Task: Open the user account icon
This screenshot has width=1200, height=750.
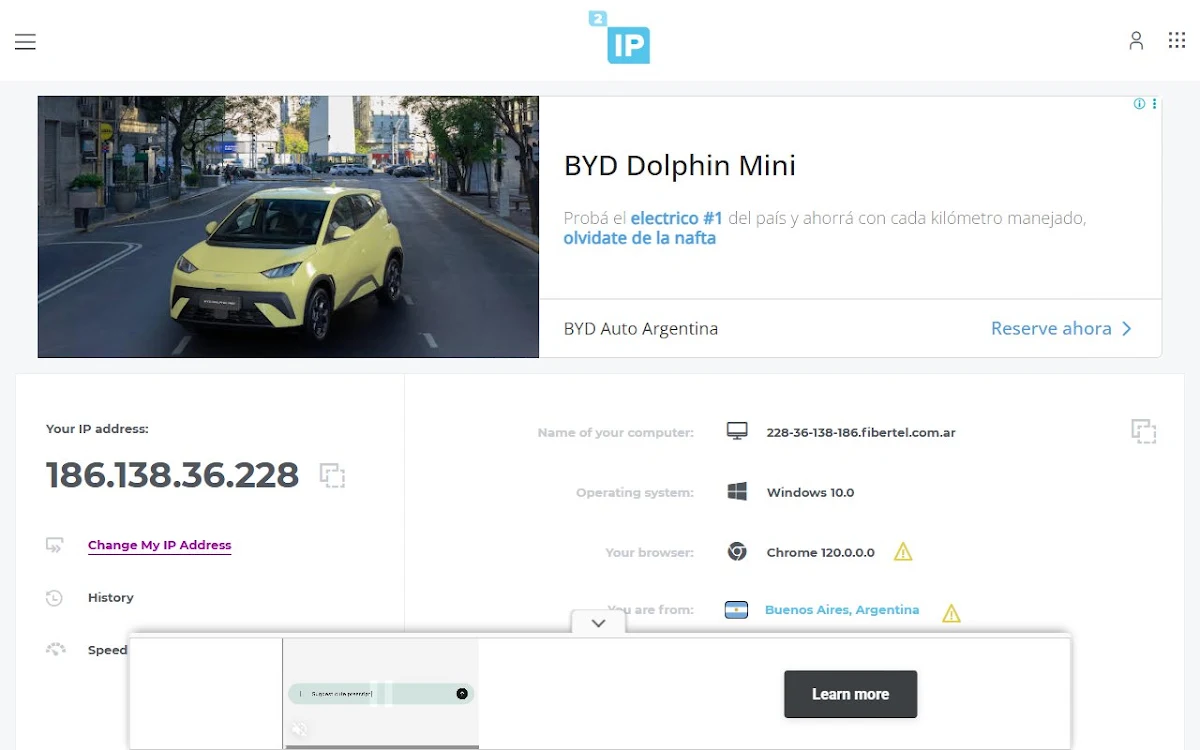Action: [1136, 41]
